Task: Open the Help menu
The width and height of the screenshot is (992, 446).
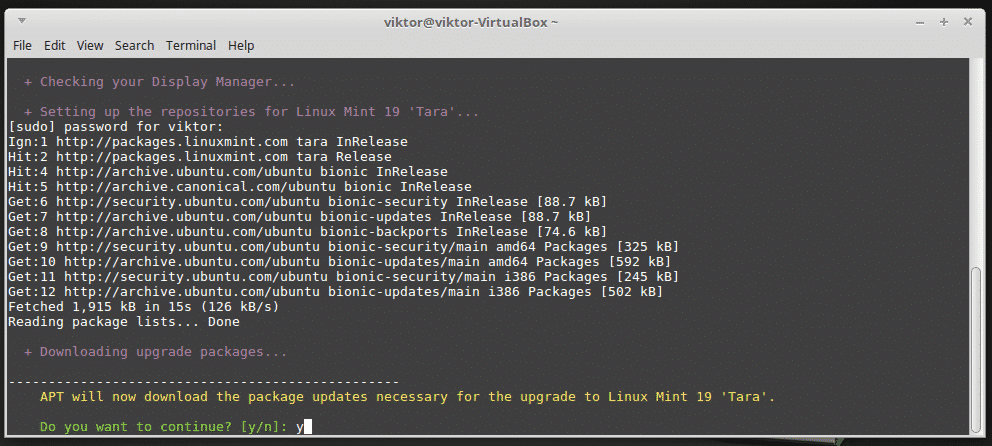Action: pos(241,45)
